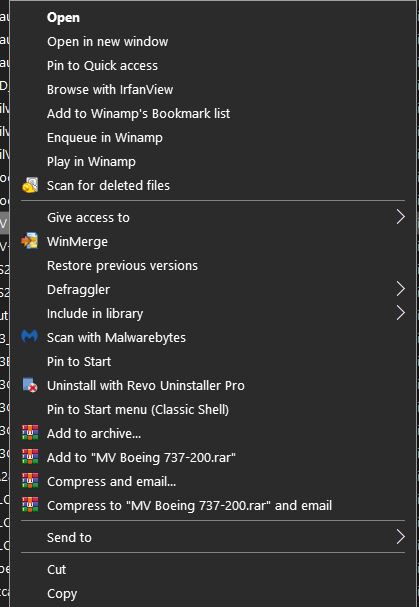Select Browse with IrfanView
Screen dimensions: 419x607
(x=110, y=89)
